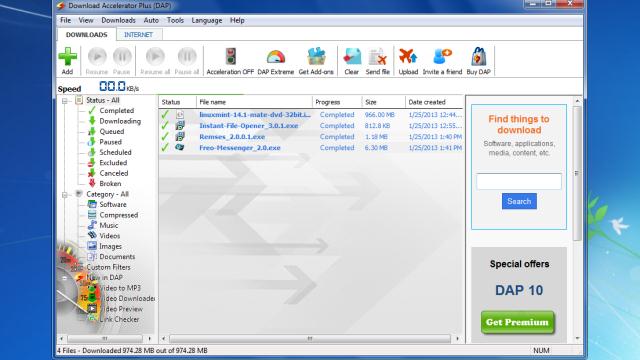The width and height of the screenshot is (640, 360).
Task: Click the file list horizontal scrollbar
Action: click(310, 338)
